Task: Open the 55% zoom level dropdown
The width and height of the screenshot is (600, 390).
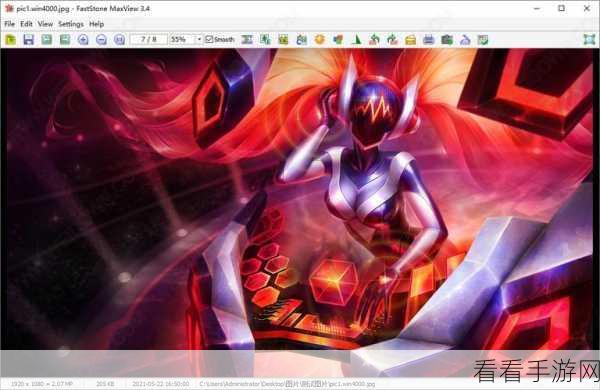Action: pyautogui.click(x=199, y=39)
